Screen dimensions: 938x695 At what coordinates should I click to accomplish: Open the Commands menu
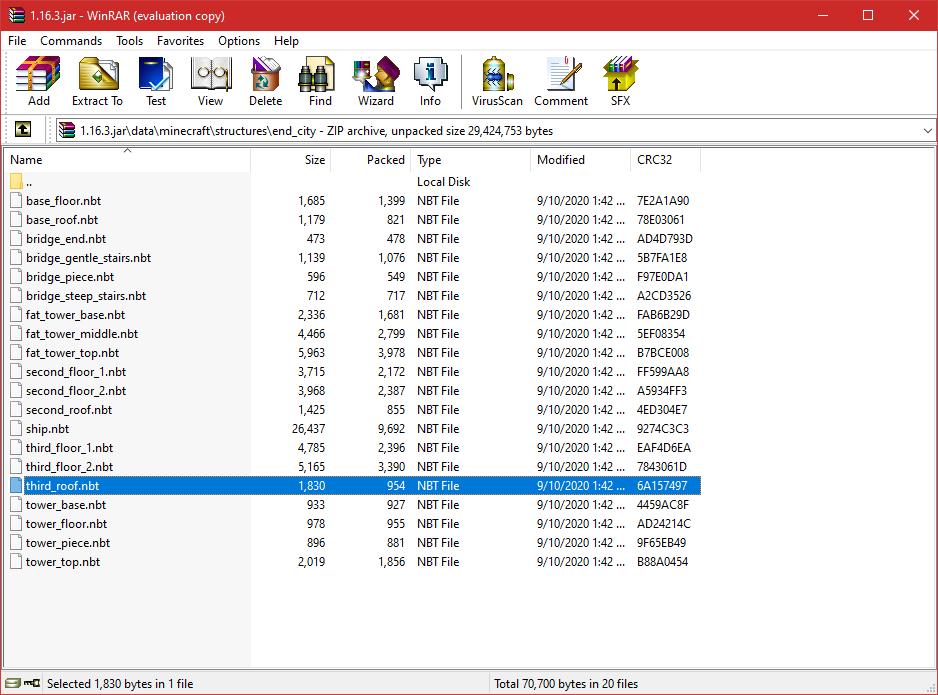71,41
